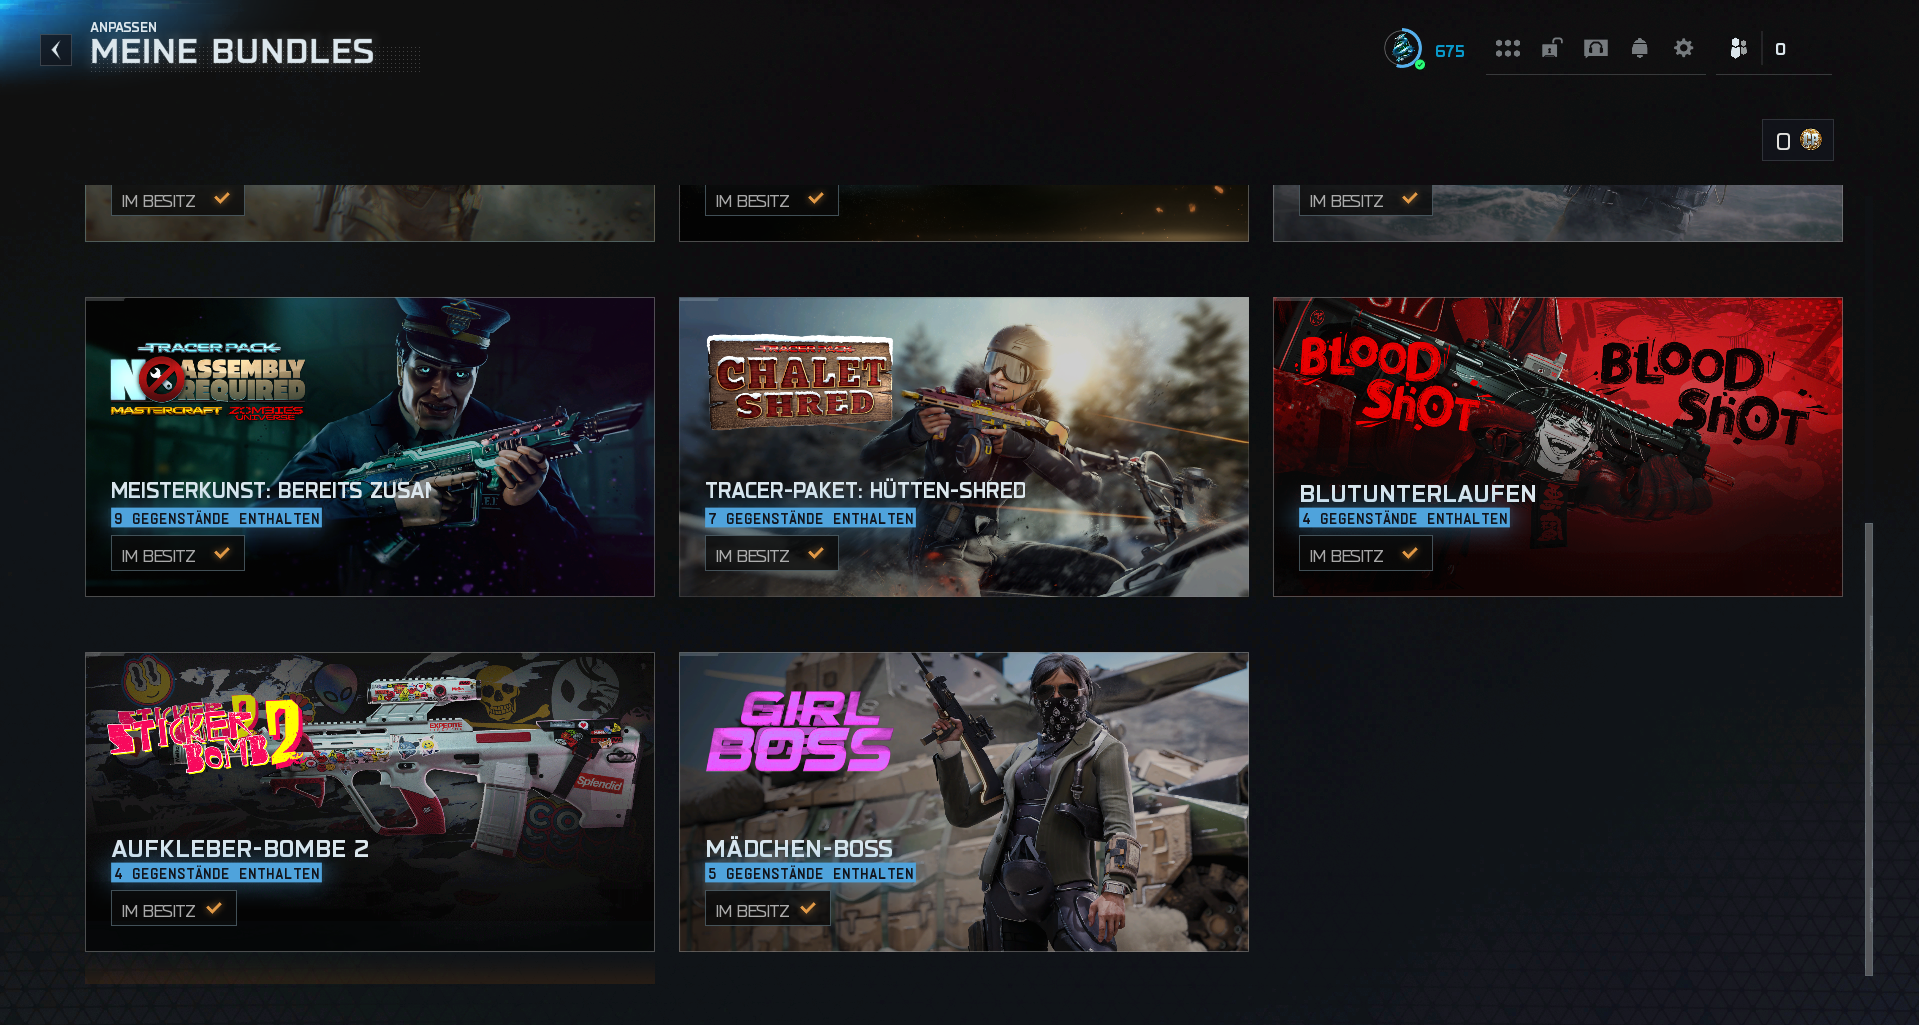The image size is (1919, 1025).
Task: Click Im Besitz on Aufkleber-Bombe 2 bundle
Action: (x=173, y=909)
